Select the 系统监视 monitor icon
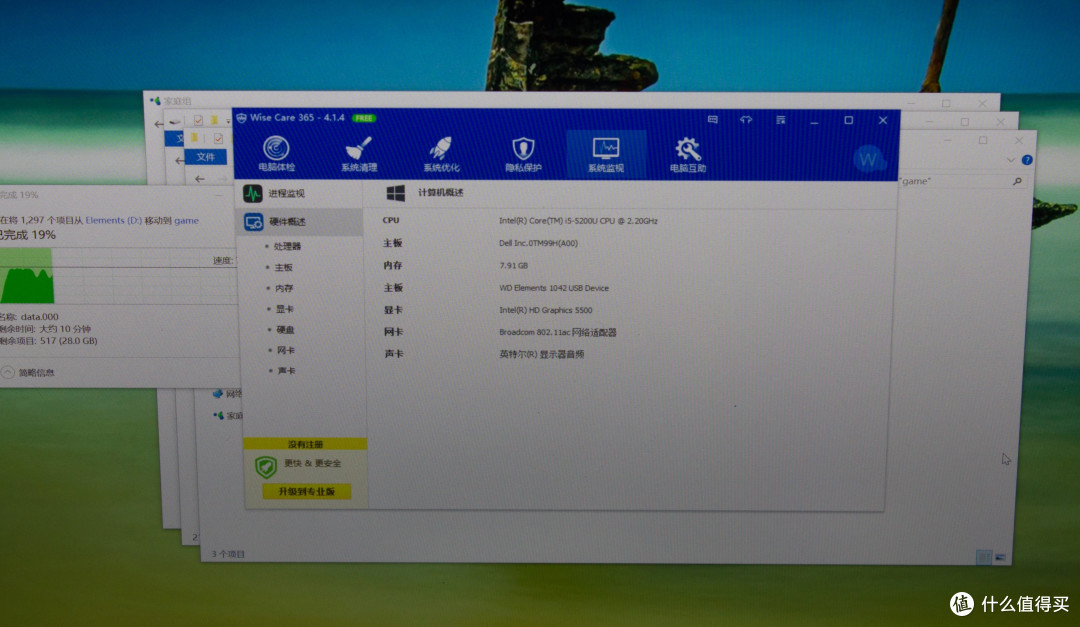Viewport: 1080px width, 627px height. 606,148
